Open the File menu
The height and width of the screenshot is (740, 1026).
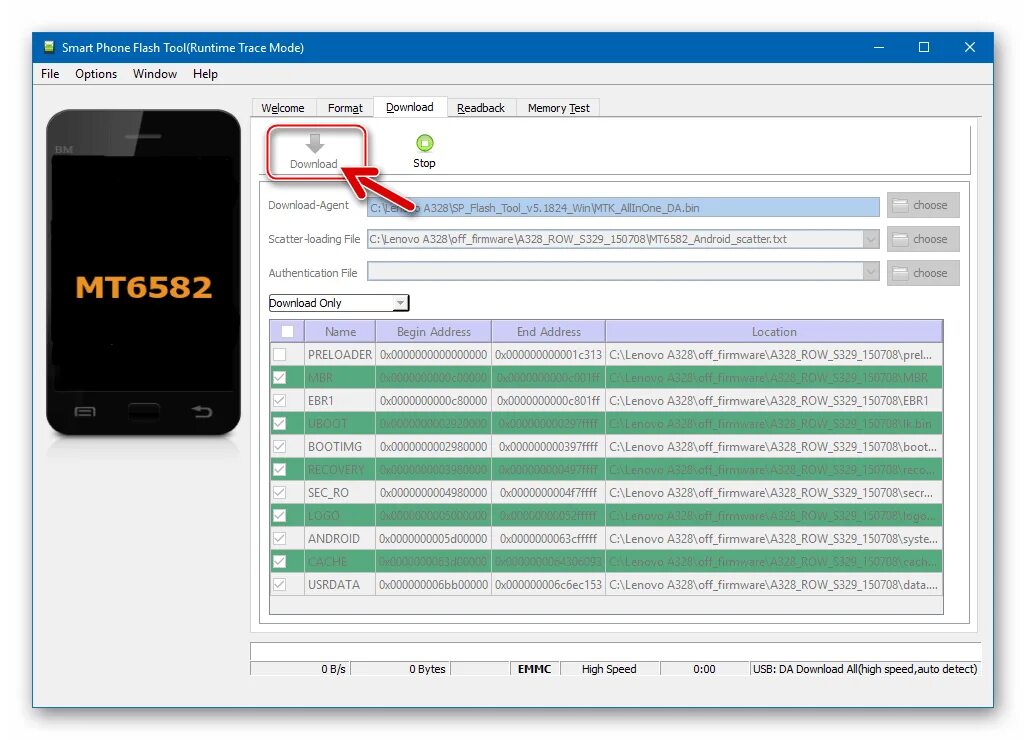pyautogui.click(x=50, y=74)
